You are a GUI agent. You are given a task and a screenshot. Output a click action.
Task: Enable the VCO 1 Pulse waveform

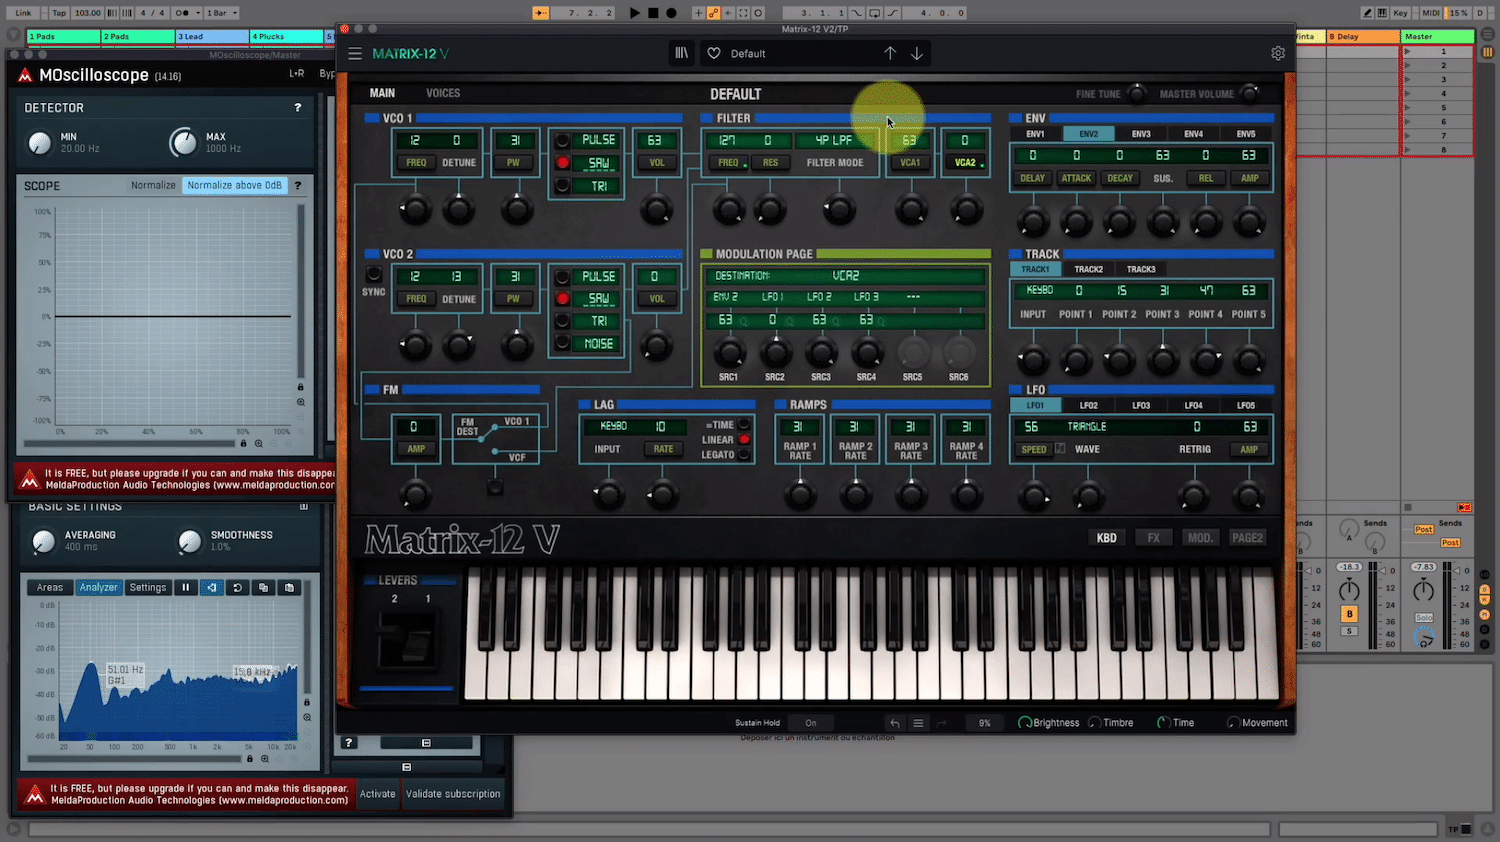563,140
